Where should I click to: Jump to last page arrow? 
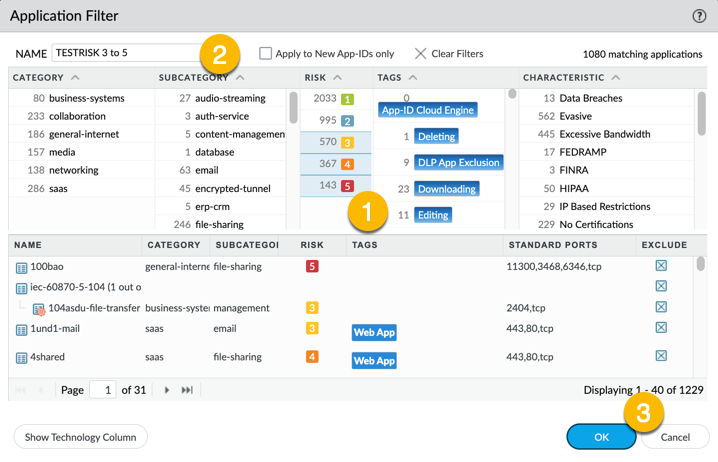[x=187, y=390]
